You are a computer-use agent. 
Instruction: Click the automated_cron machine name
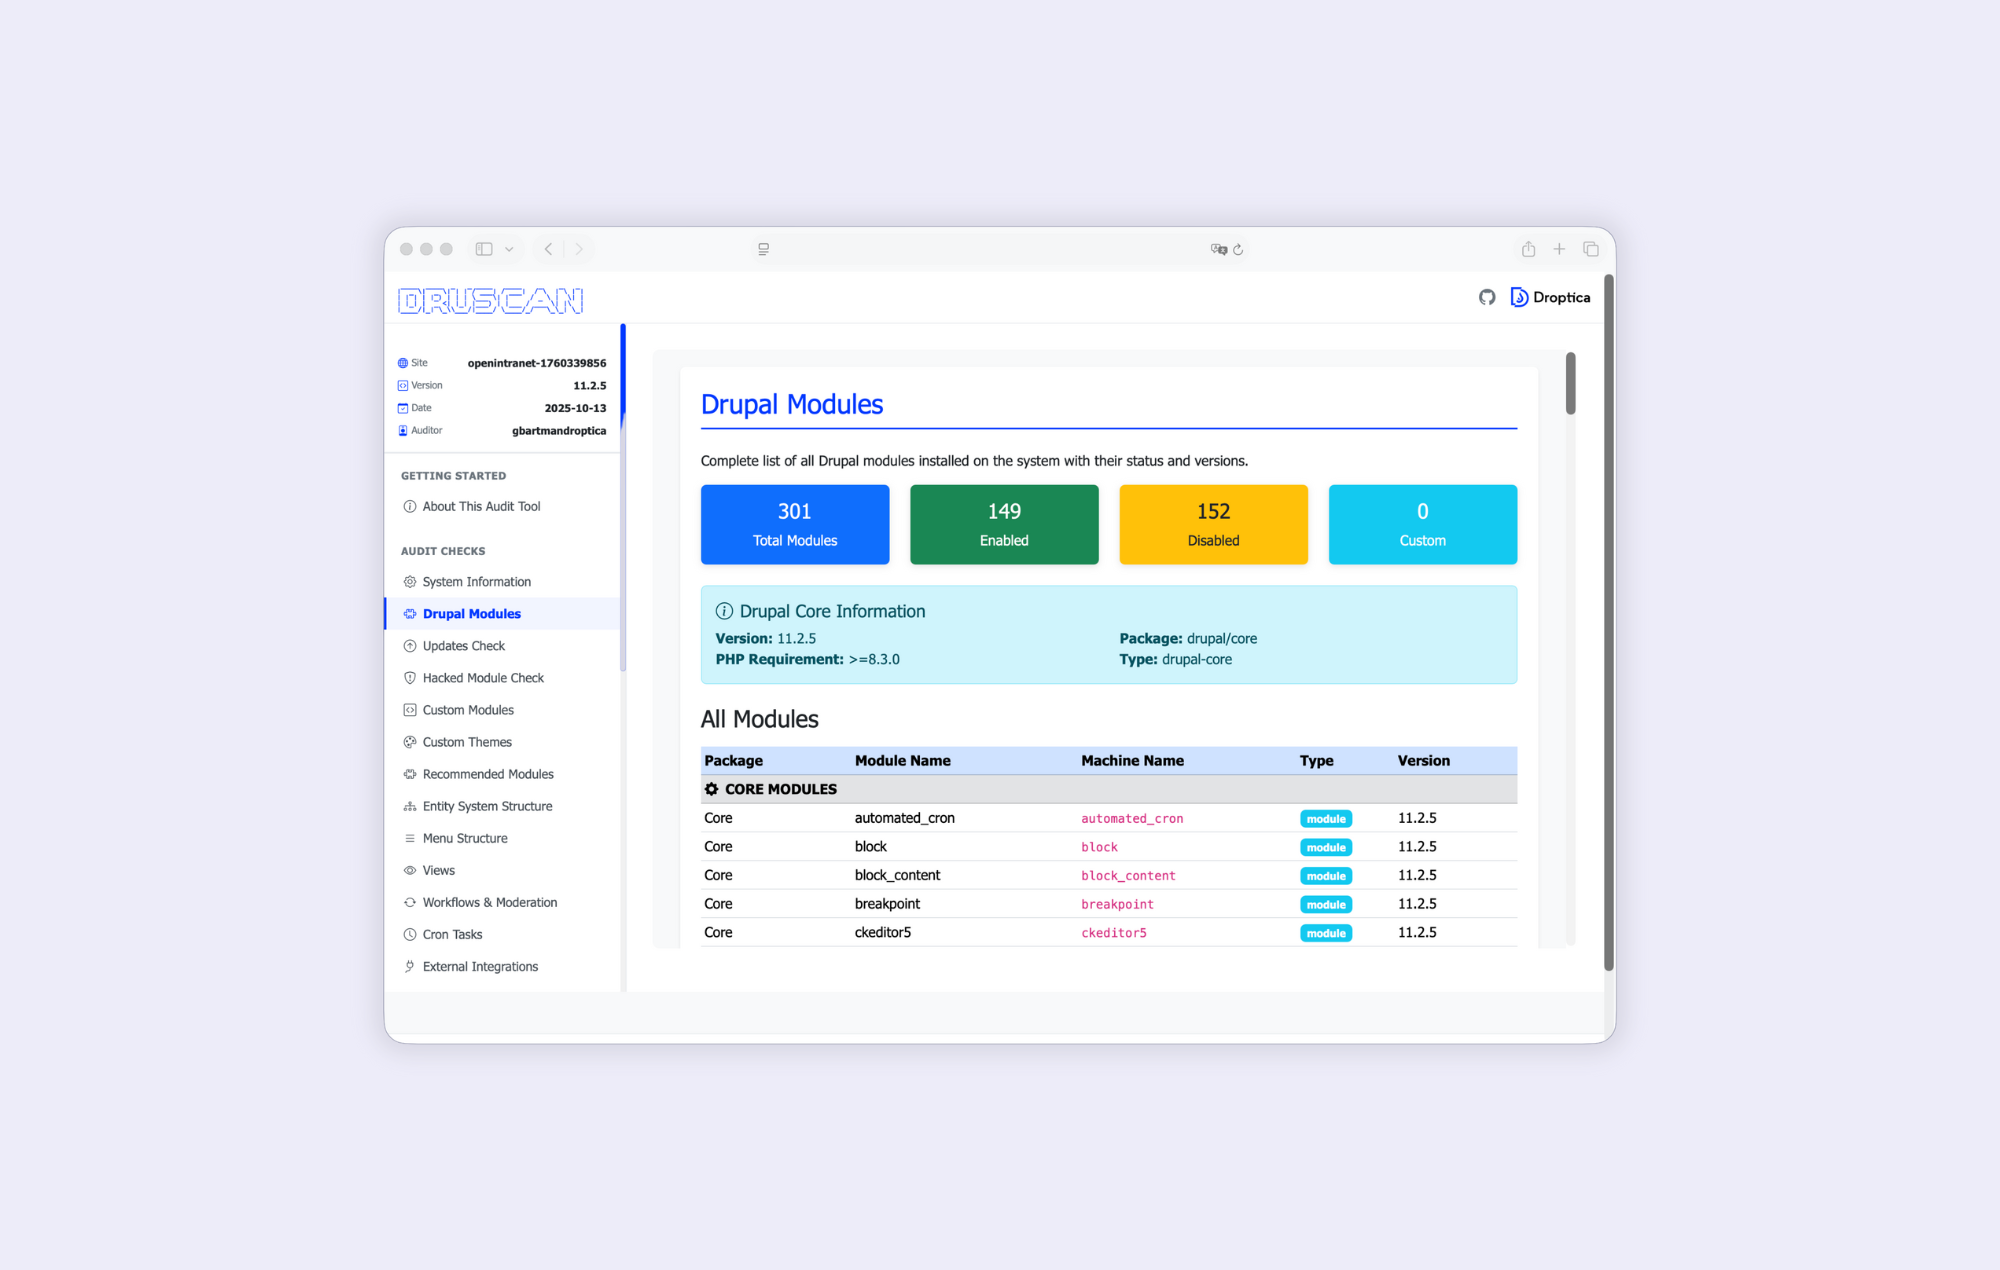pyautogui.click(x=1131, y=819)
